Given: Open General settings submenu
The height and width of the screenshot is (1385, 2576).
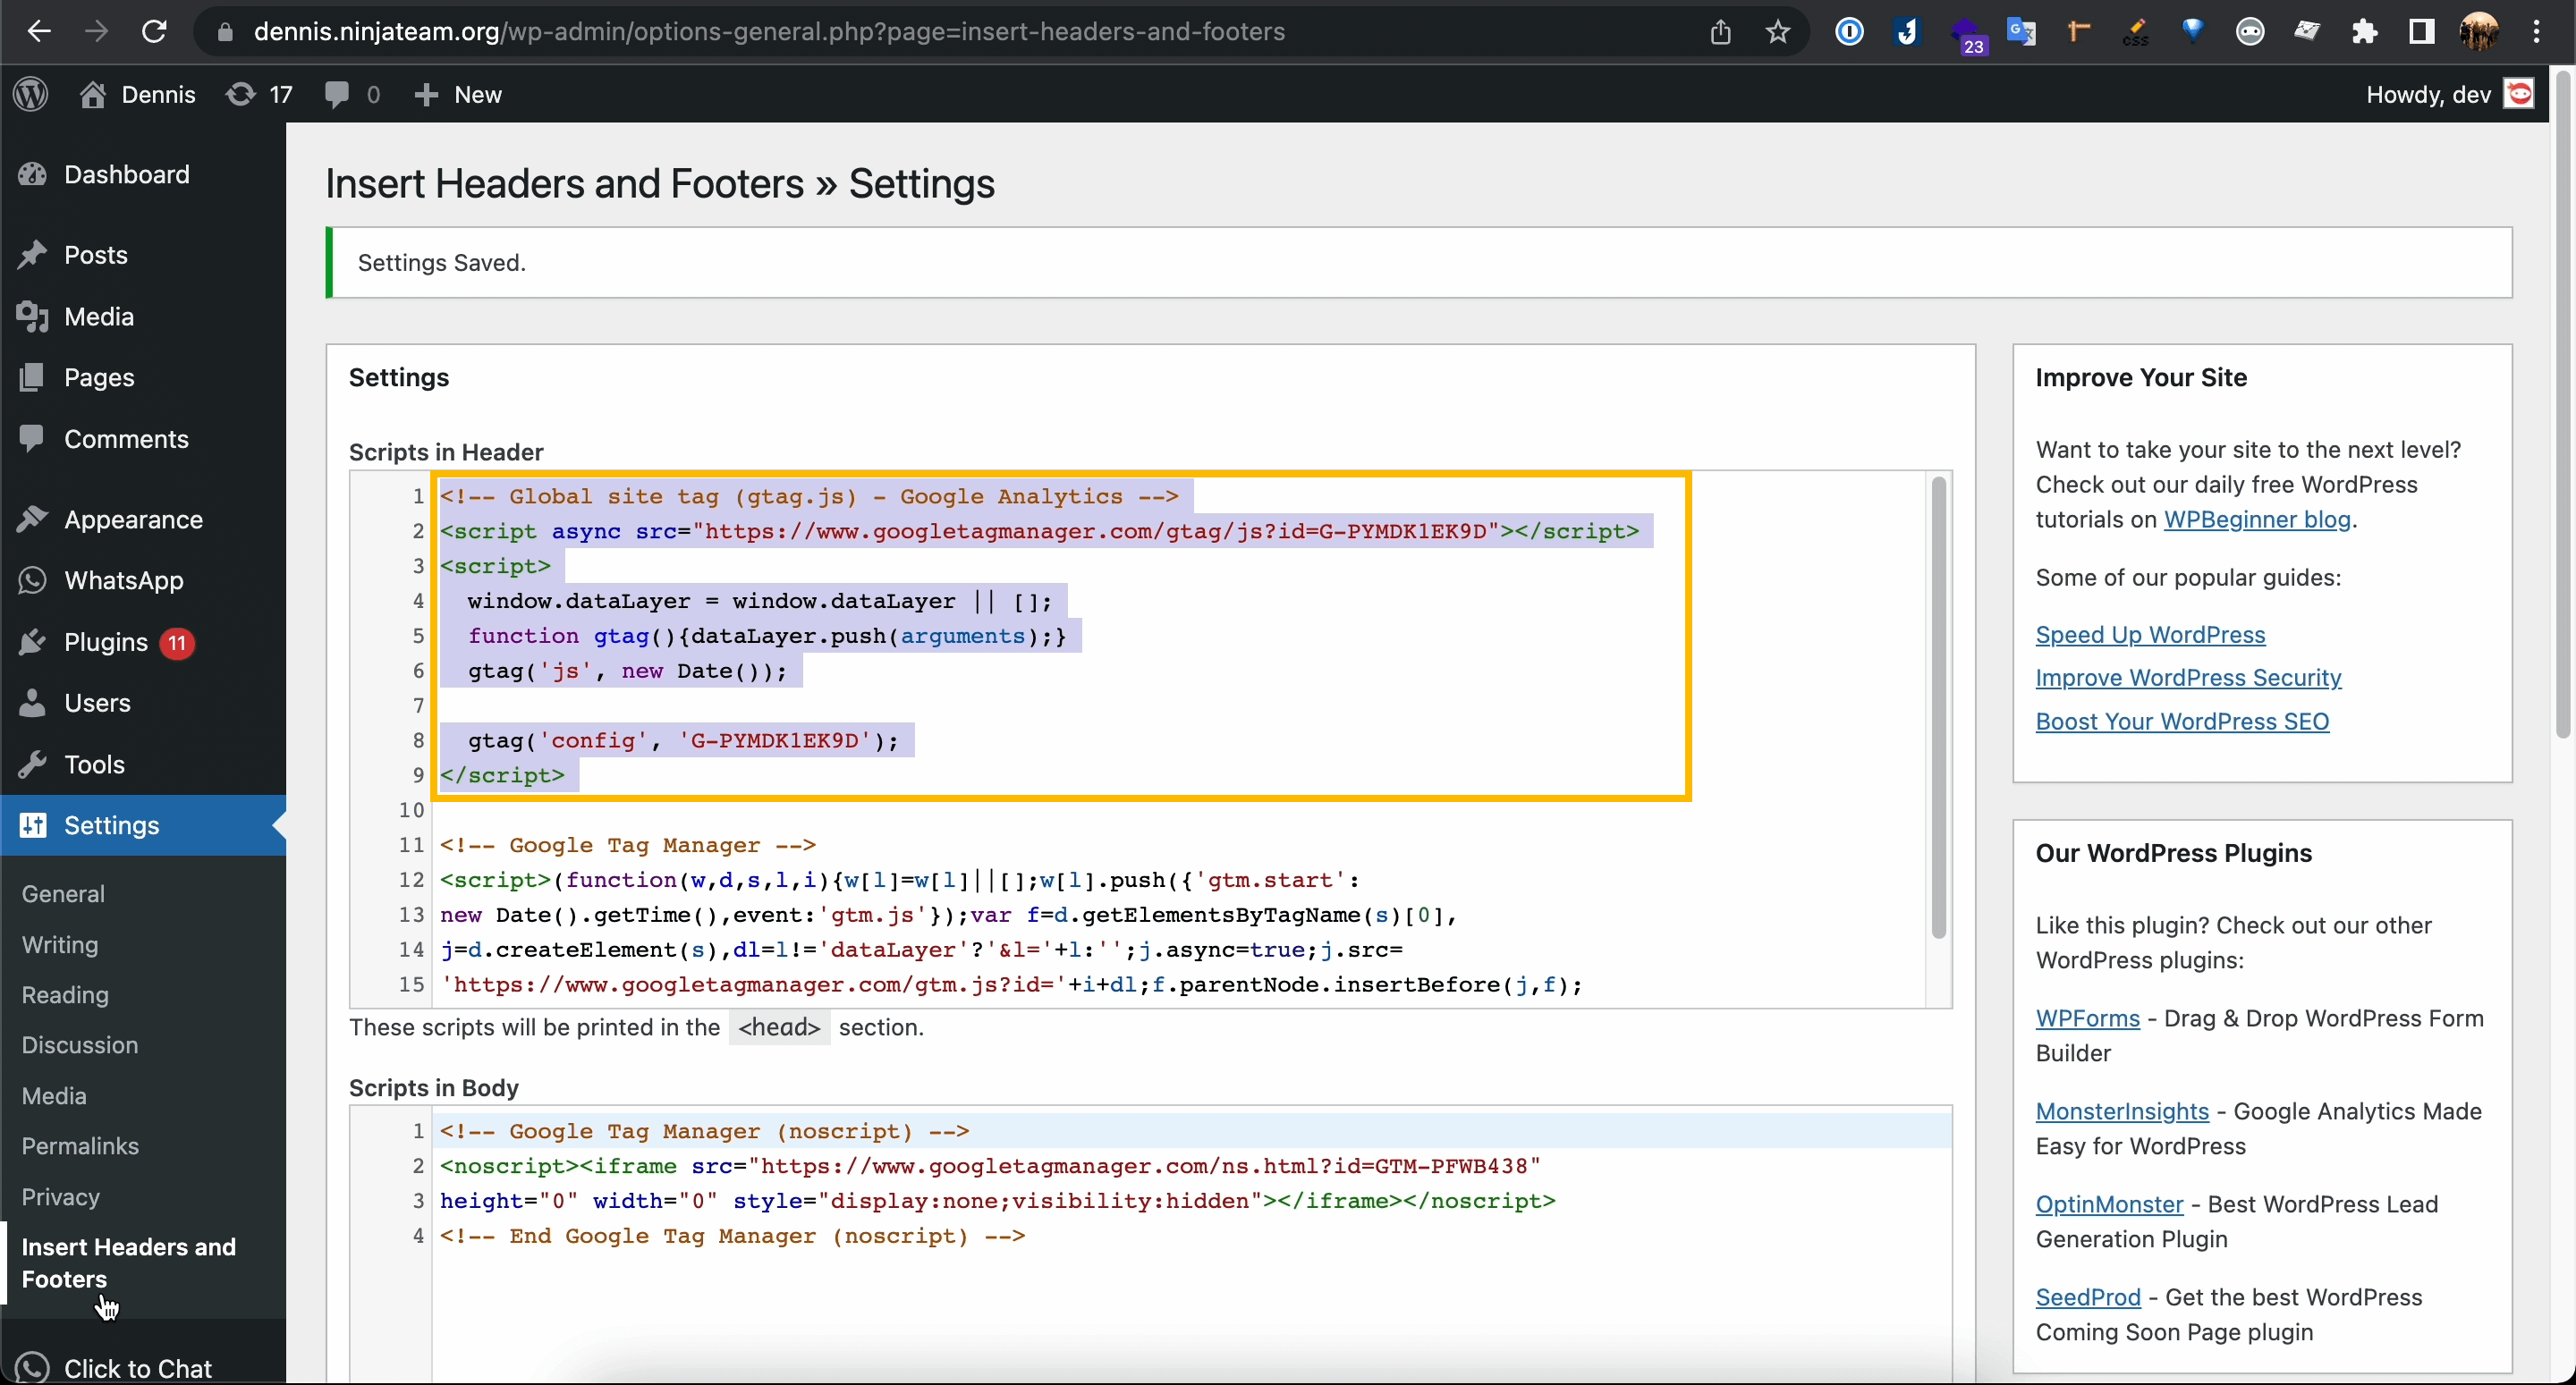Looking at the screenshot, I should click(x=63, y=894).
